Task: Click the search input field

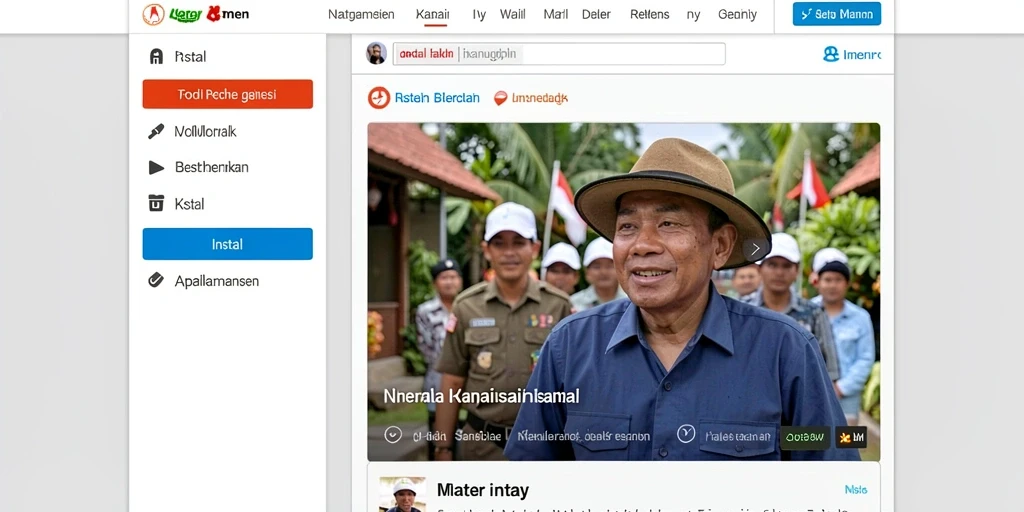Action: (558, 54)
